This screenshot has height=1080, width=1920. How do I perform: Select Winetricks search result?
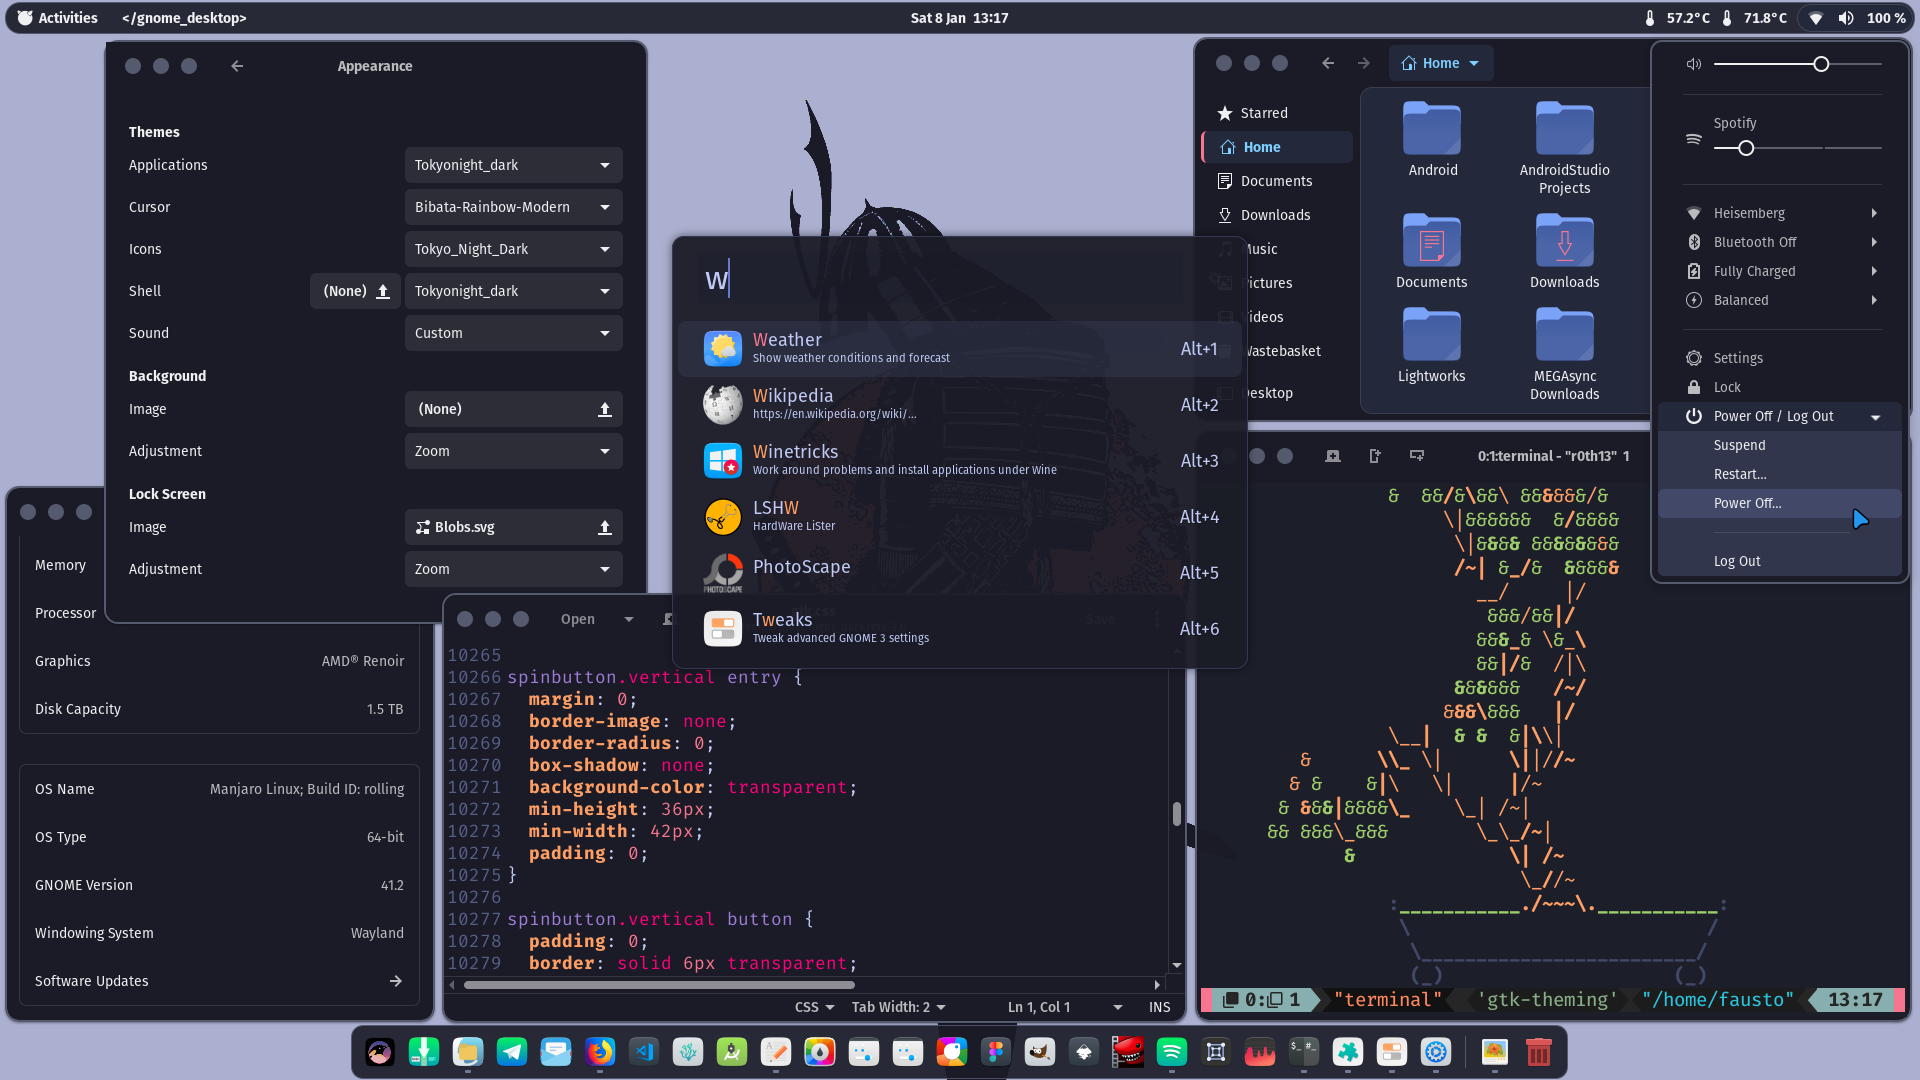coord(960,461)
